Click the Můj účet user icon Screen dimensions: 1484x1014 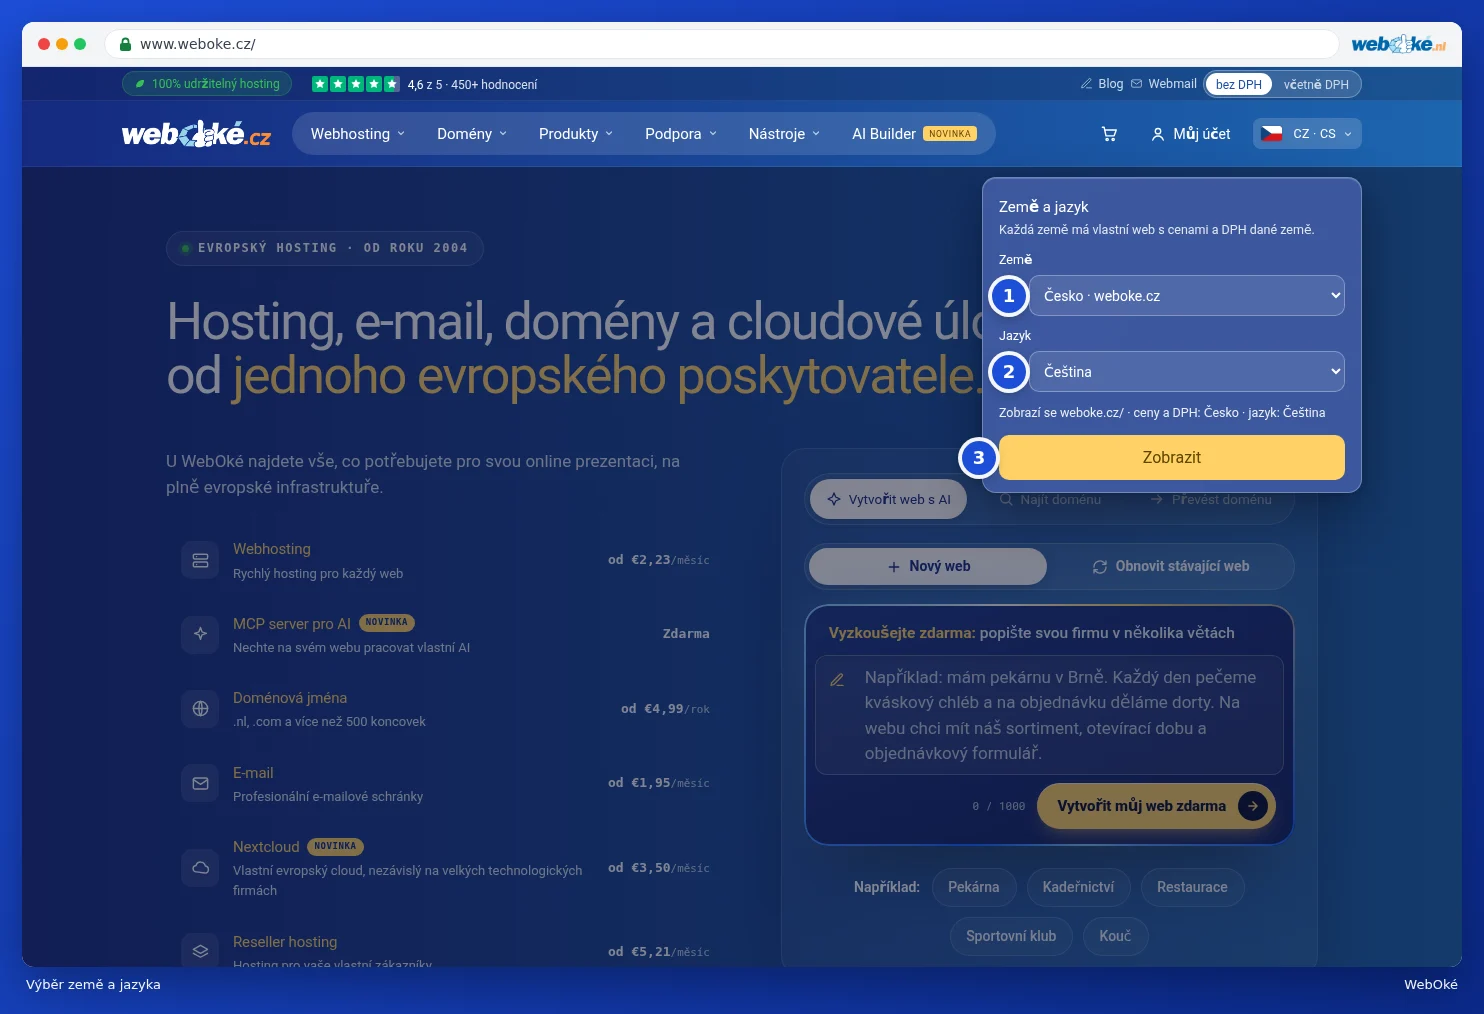click(1157, 134)
